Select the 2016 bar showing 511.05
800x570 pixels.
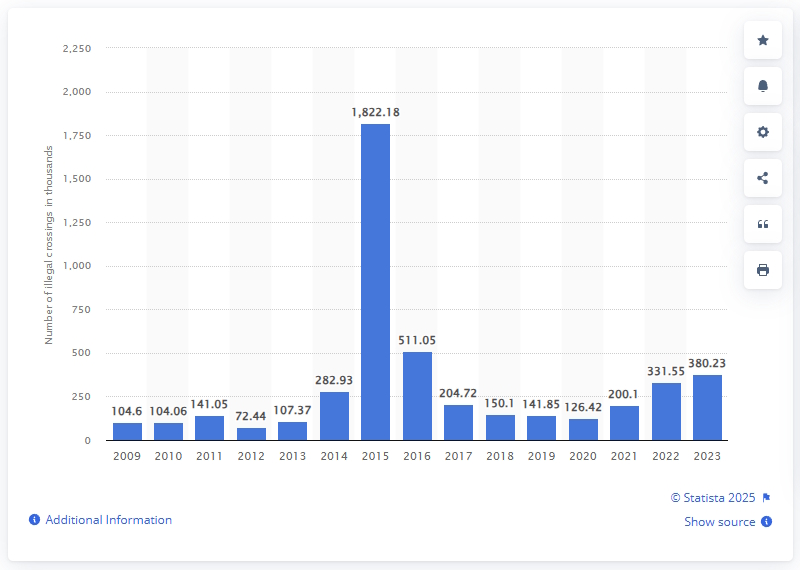417,396
